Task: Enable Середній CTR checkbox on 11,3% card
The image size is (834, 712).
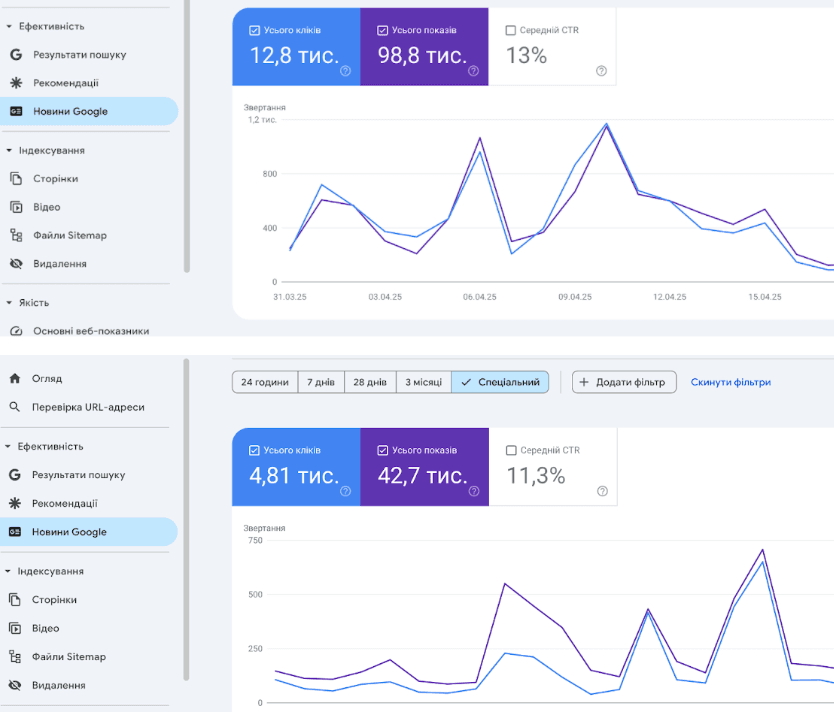Action: pos(511,450)
